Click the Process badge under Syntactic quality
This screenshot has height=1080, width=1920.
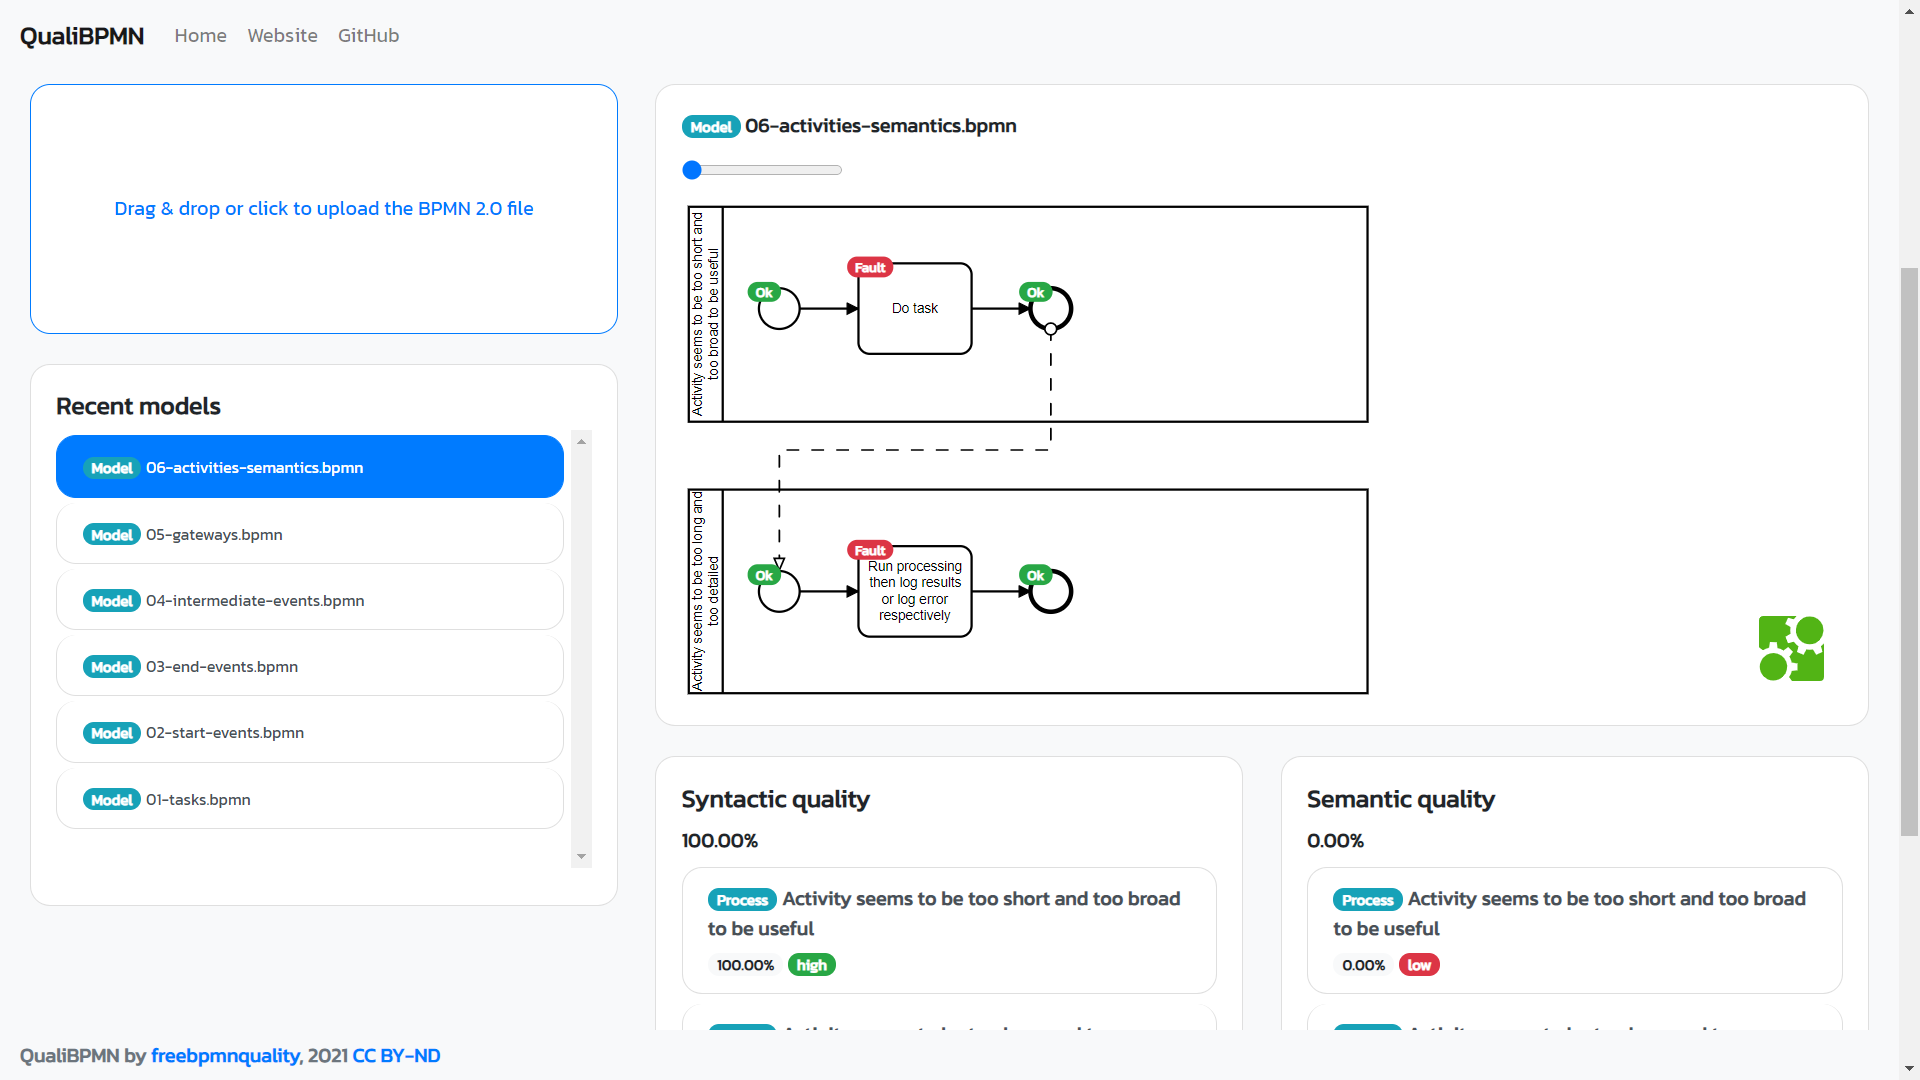tap(741, 899)
